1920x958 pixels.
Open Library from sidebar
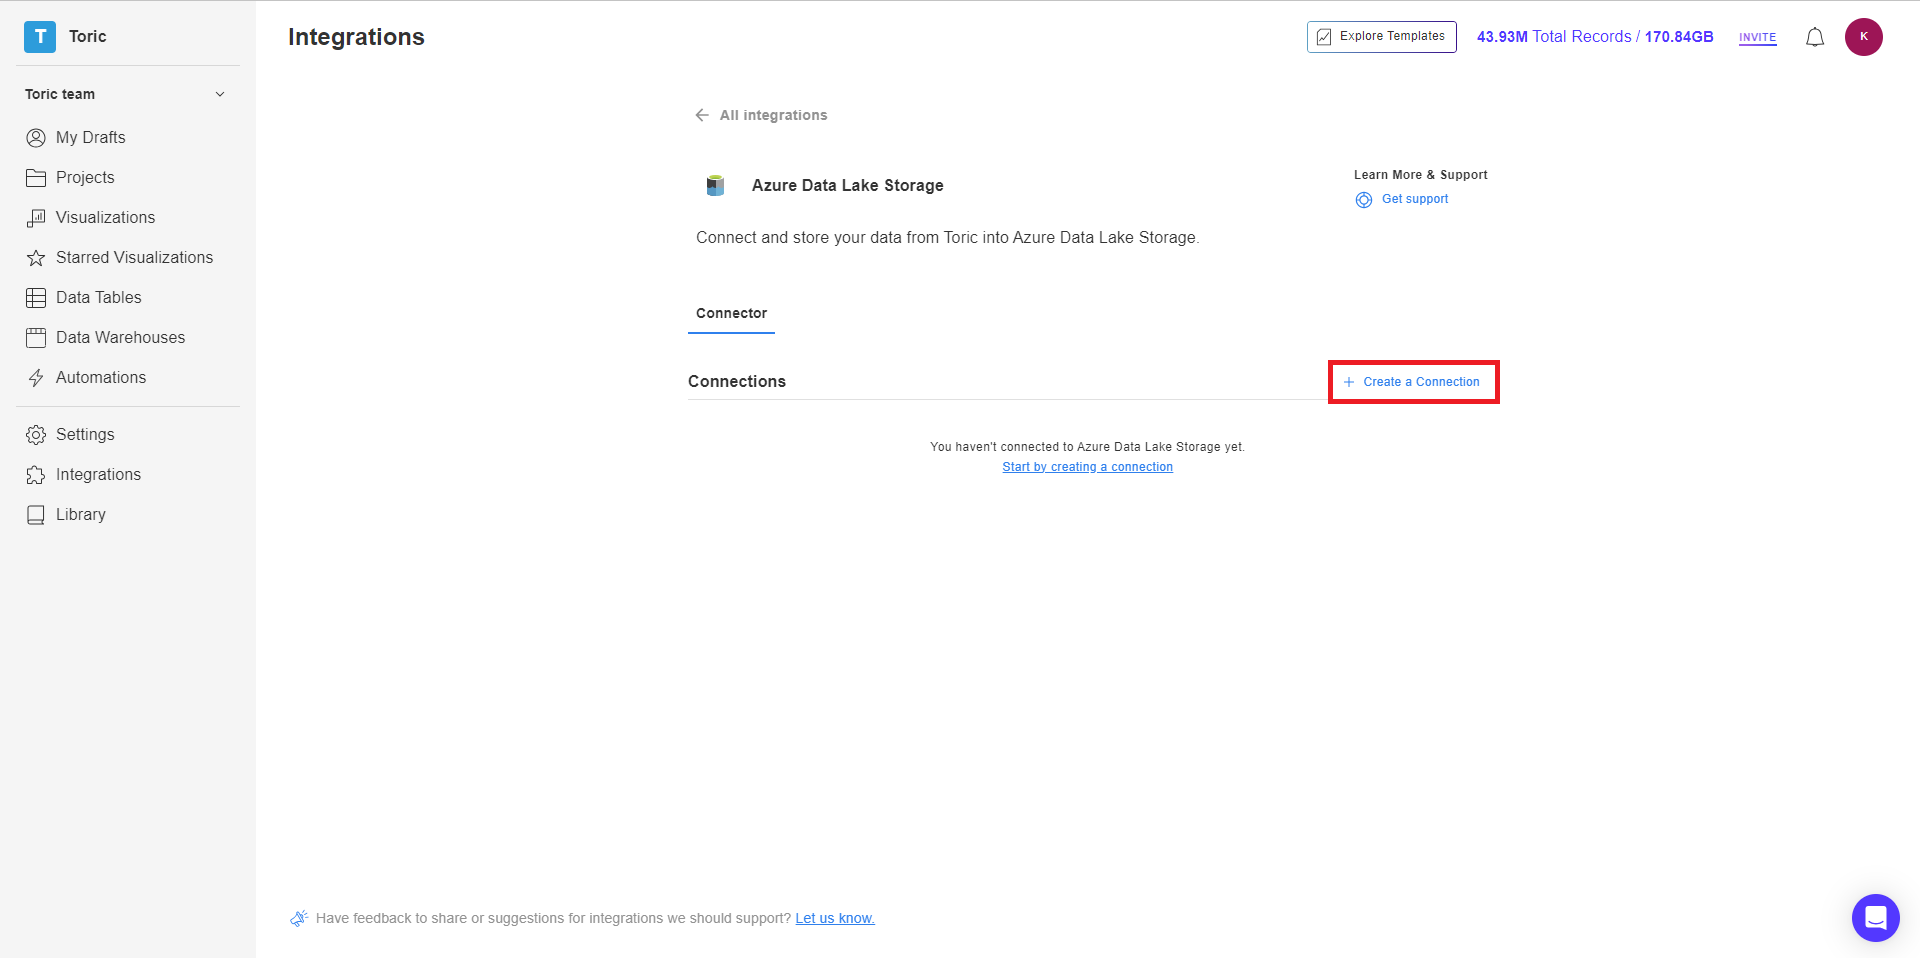(x=81, y=514)
